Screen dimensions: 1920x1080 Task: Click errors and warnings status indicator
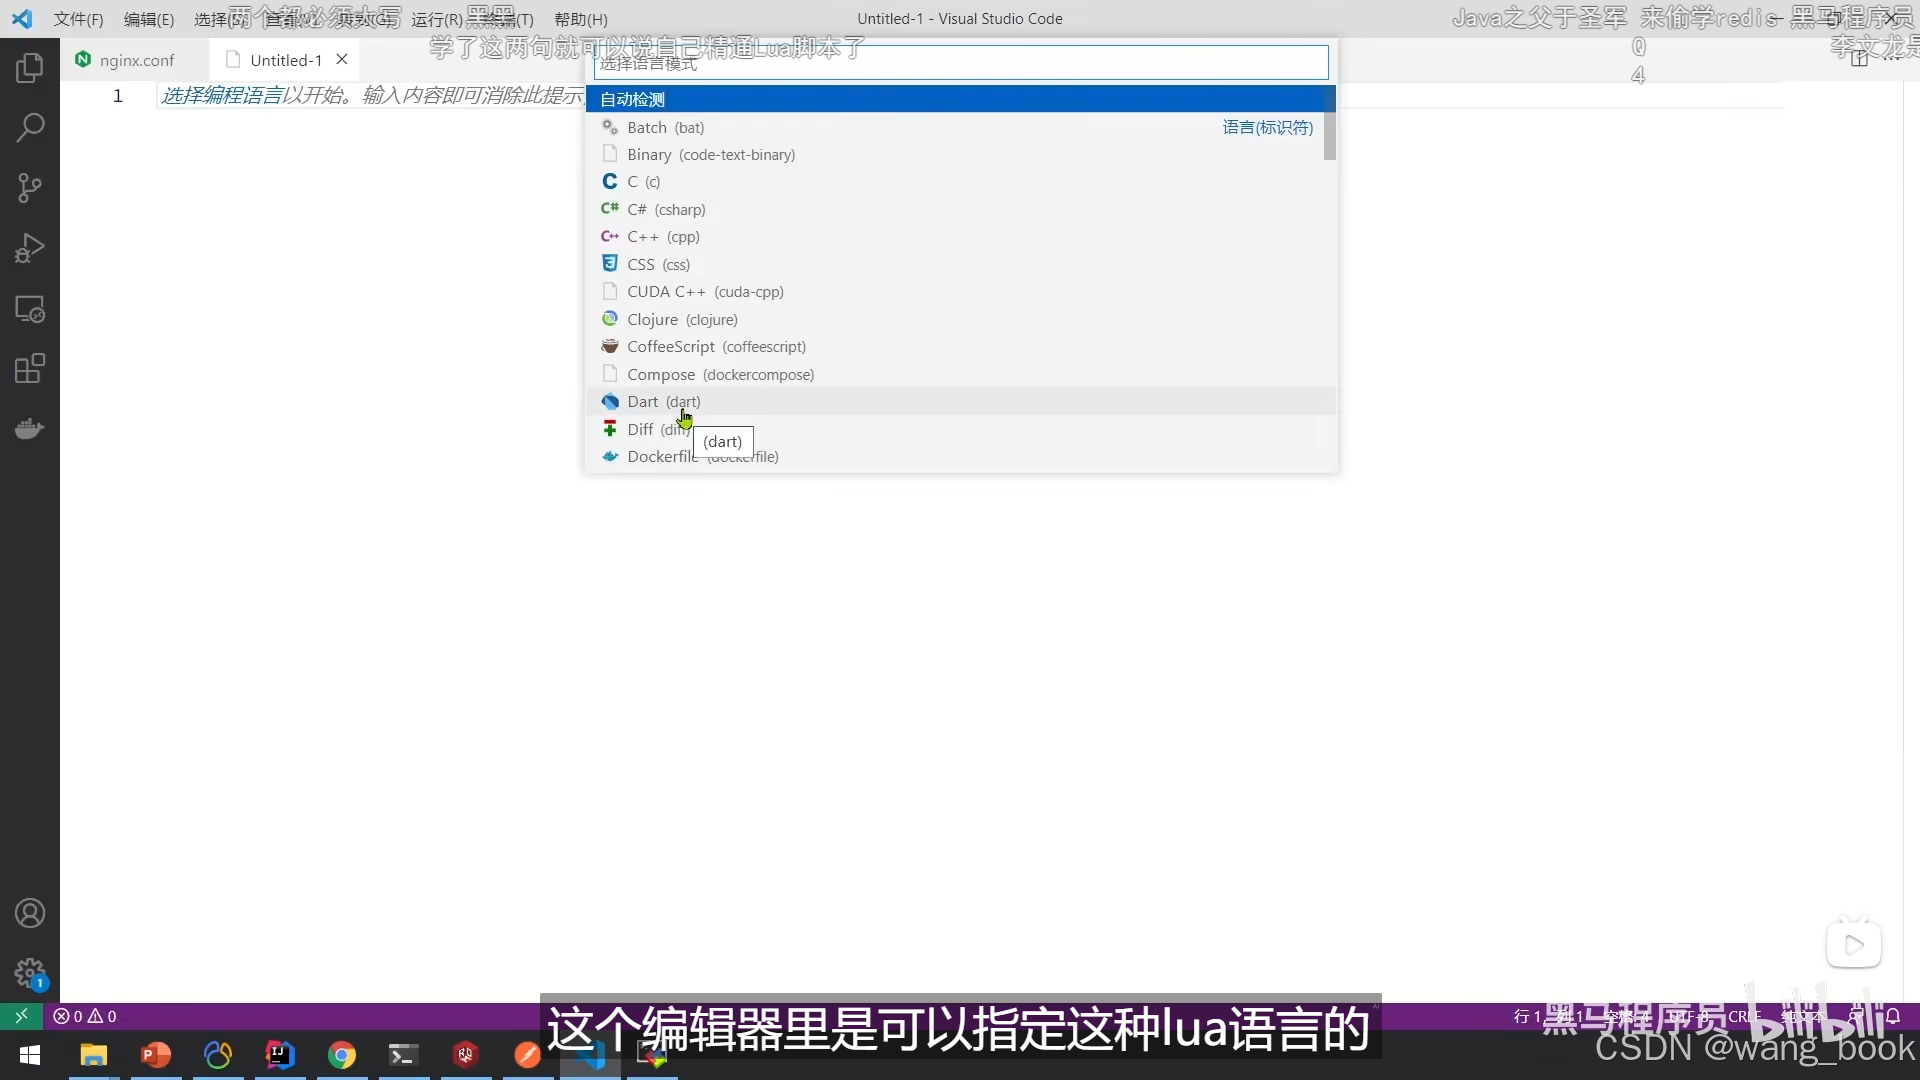click(85, 1016)
